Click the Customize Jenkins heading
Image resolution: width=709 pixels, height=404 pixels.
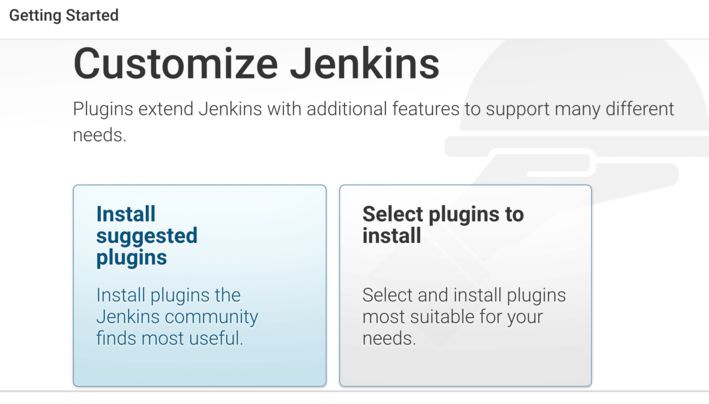pyautogui.click(x=256, y=64)
